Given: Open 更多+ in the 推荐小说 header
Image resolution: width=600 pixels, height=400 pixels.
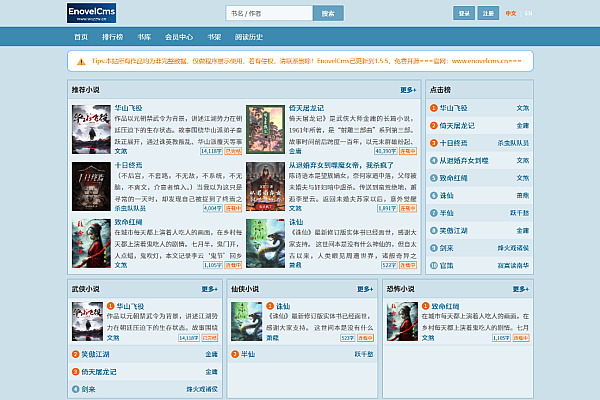Looking at the screenshot, I should (408, 90).
